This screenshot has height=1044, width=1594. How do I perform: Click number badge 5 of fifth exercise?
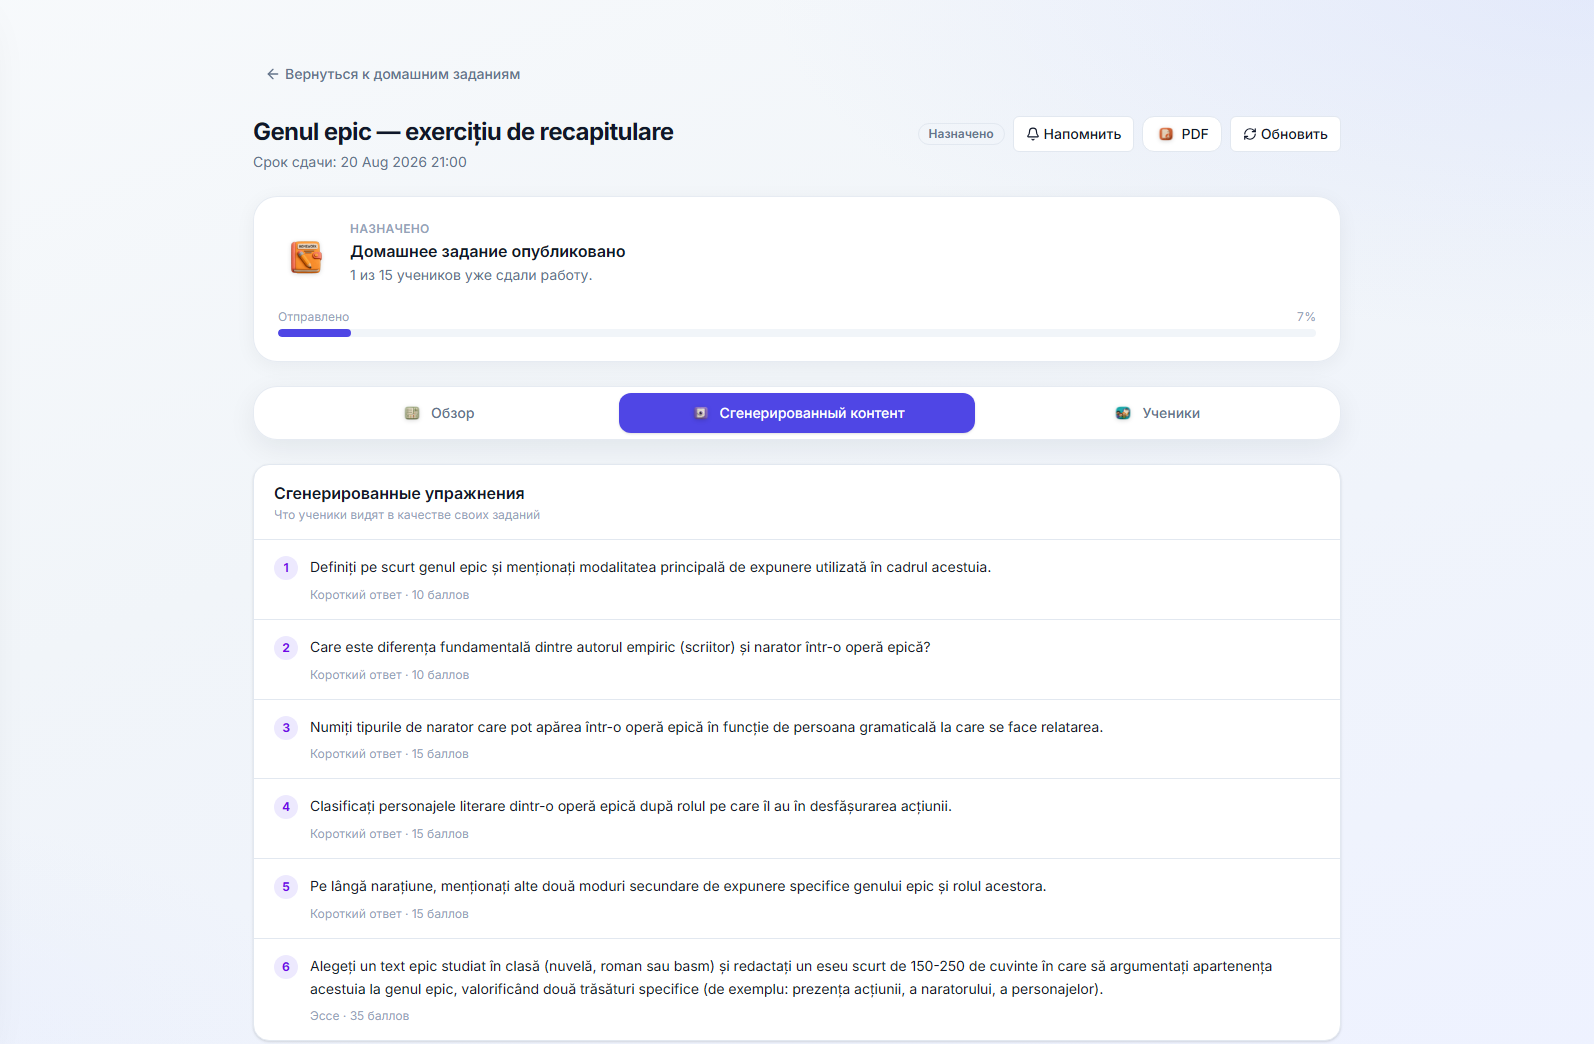point(286,887)
